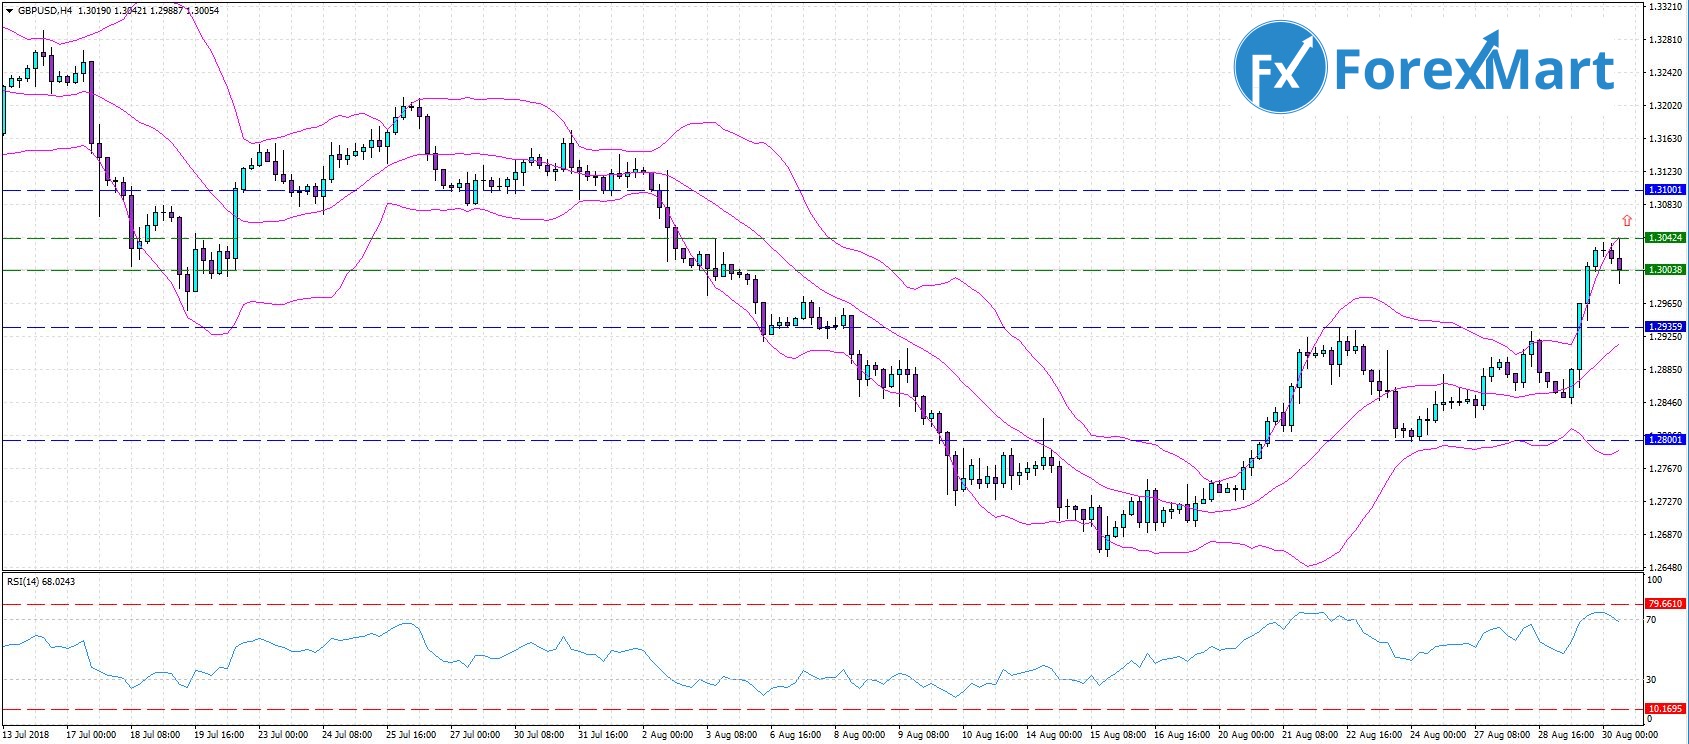Click the 1.32020 price axis value

(x=1663, y=106)
